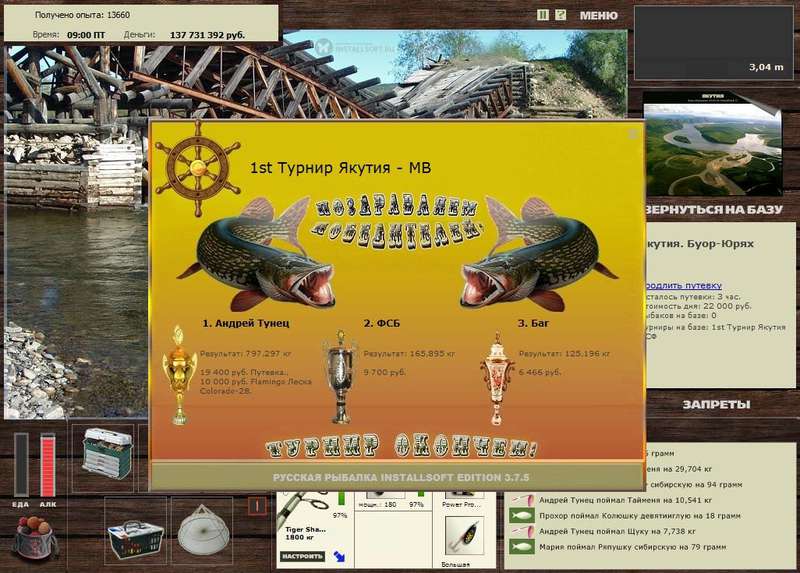Open the Yakutia map thumbnail
The width and height of the screenshot is (800, 573).
(713, 144)
